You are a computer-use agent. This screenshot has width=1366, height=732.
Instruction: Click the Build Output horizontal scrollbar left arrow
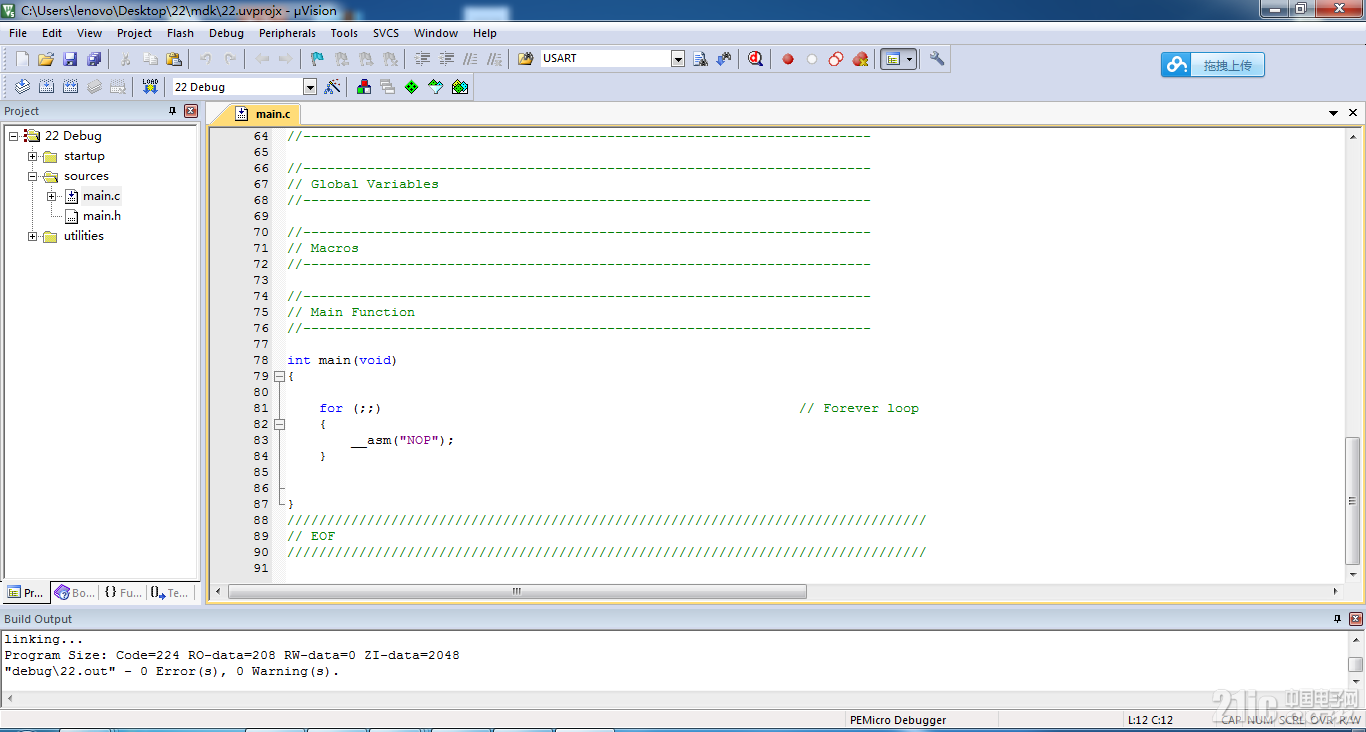[x=10, y=698]
